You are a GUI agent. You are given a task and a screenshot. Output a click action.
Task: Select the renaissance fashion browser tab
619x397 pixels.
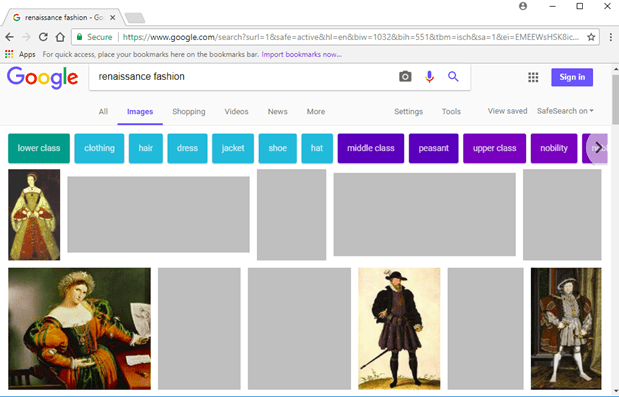click(63, 17)
